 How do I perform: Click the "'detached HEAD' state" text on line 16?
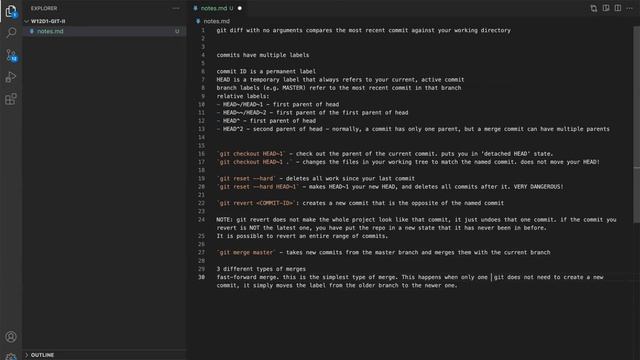517,154
